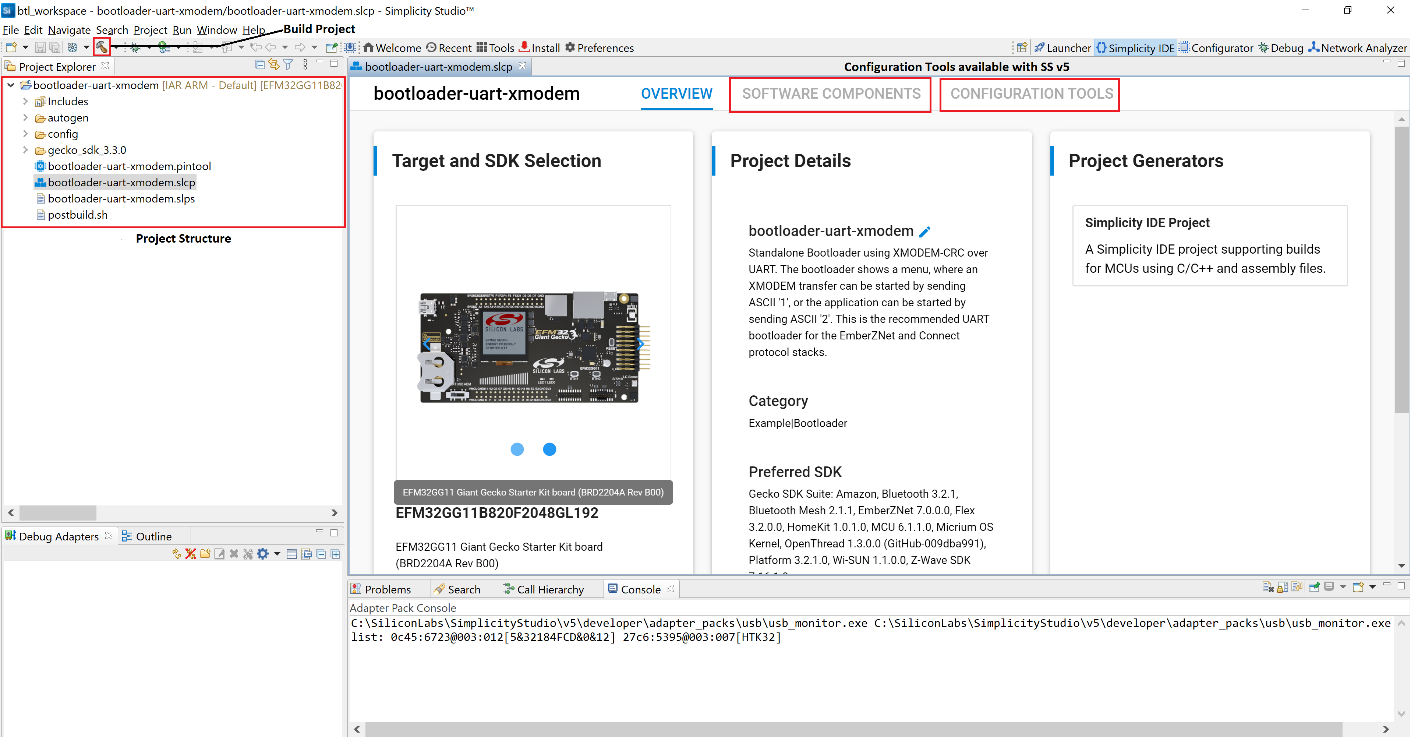Select bootloader-uart-xmodem.pintool file

click(128, 166)
